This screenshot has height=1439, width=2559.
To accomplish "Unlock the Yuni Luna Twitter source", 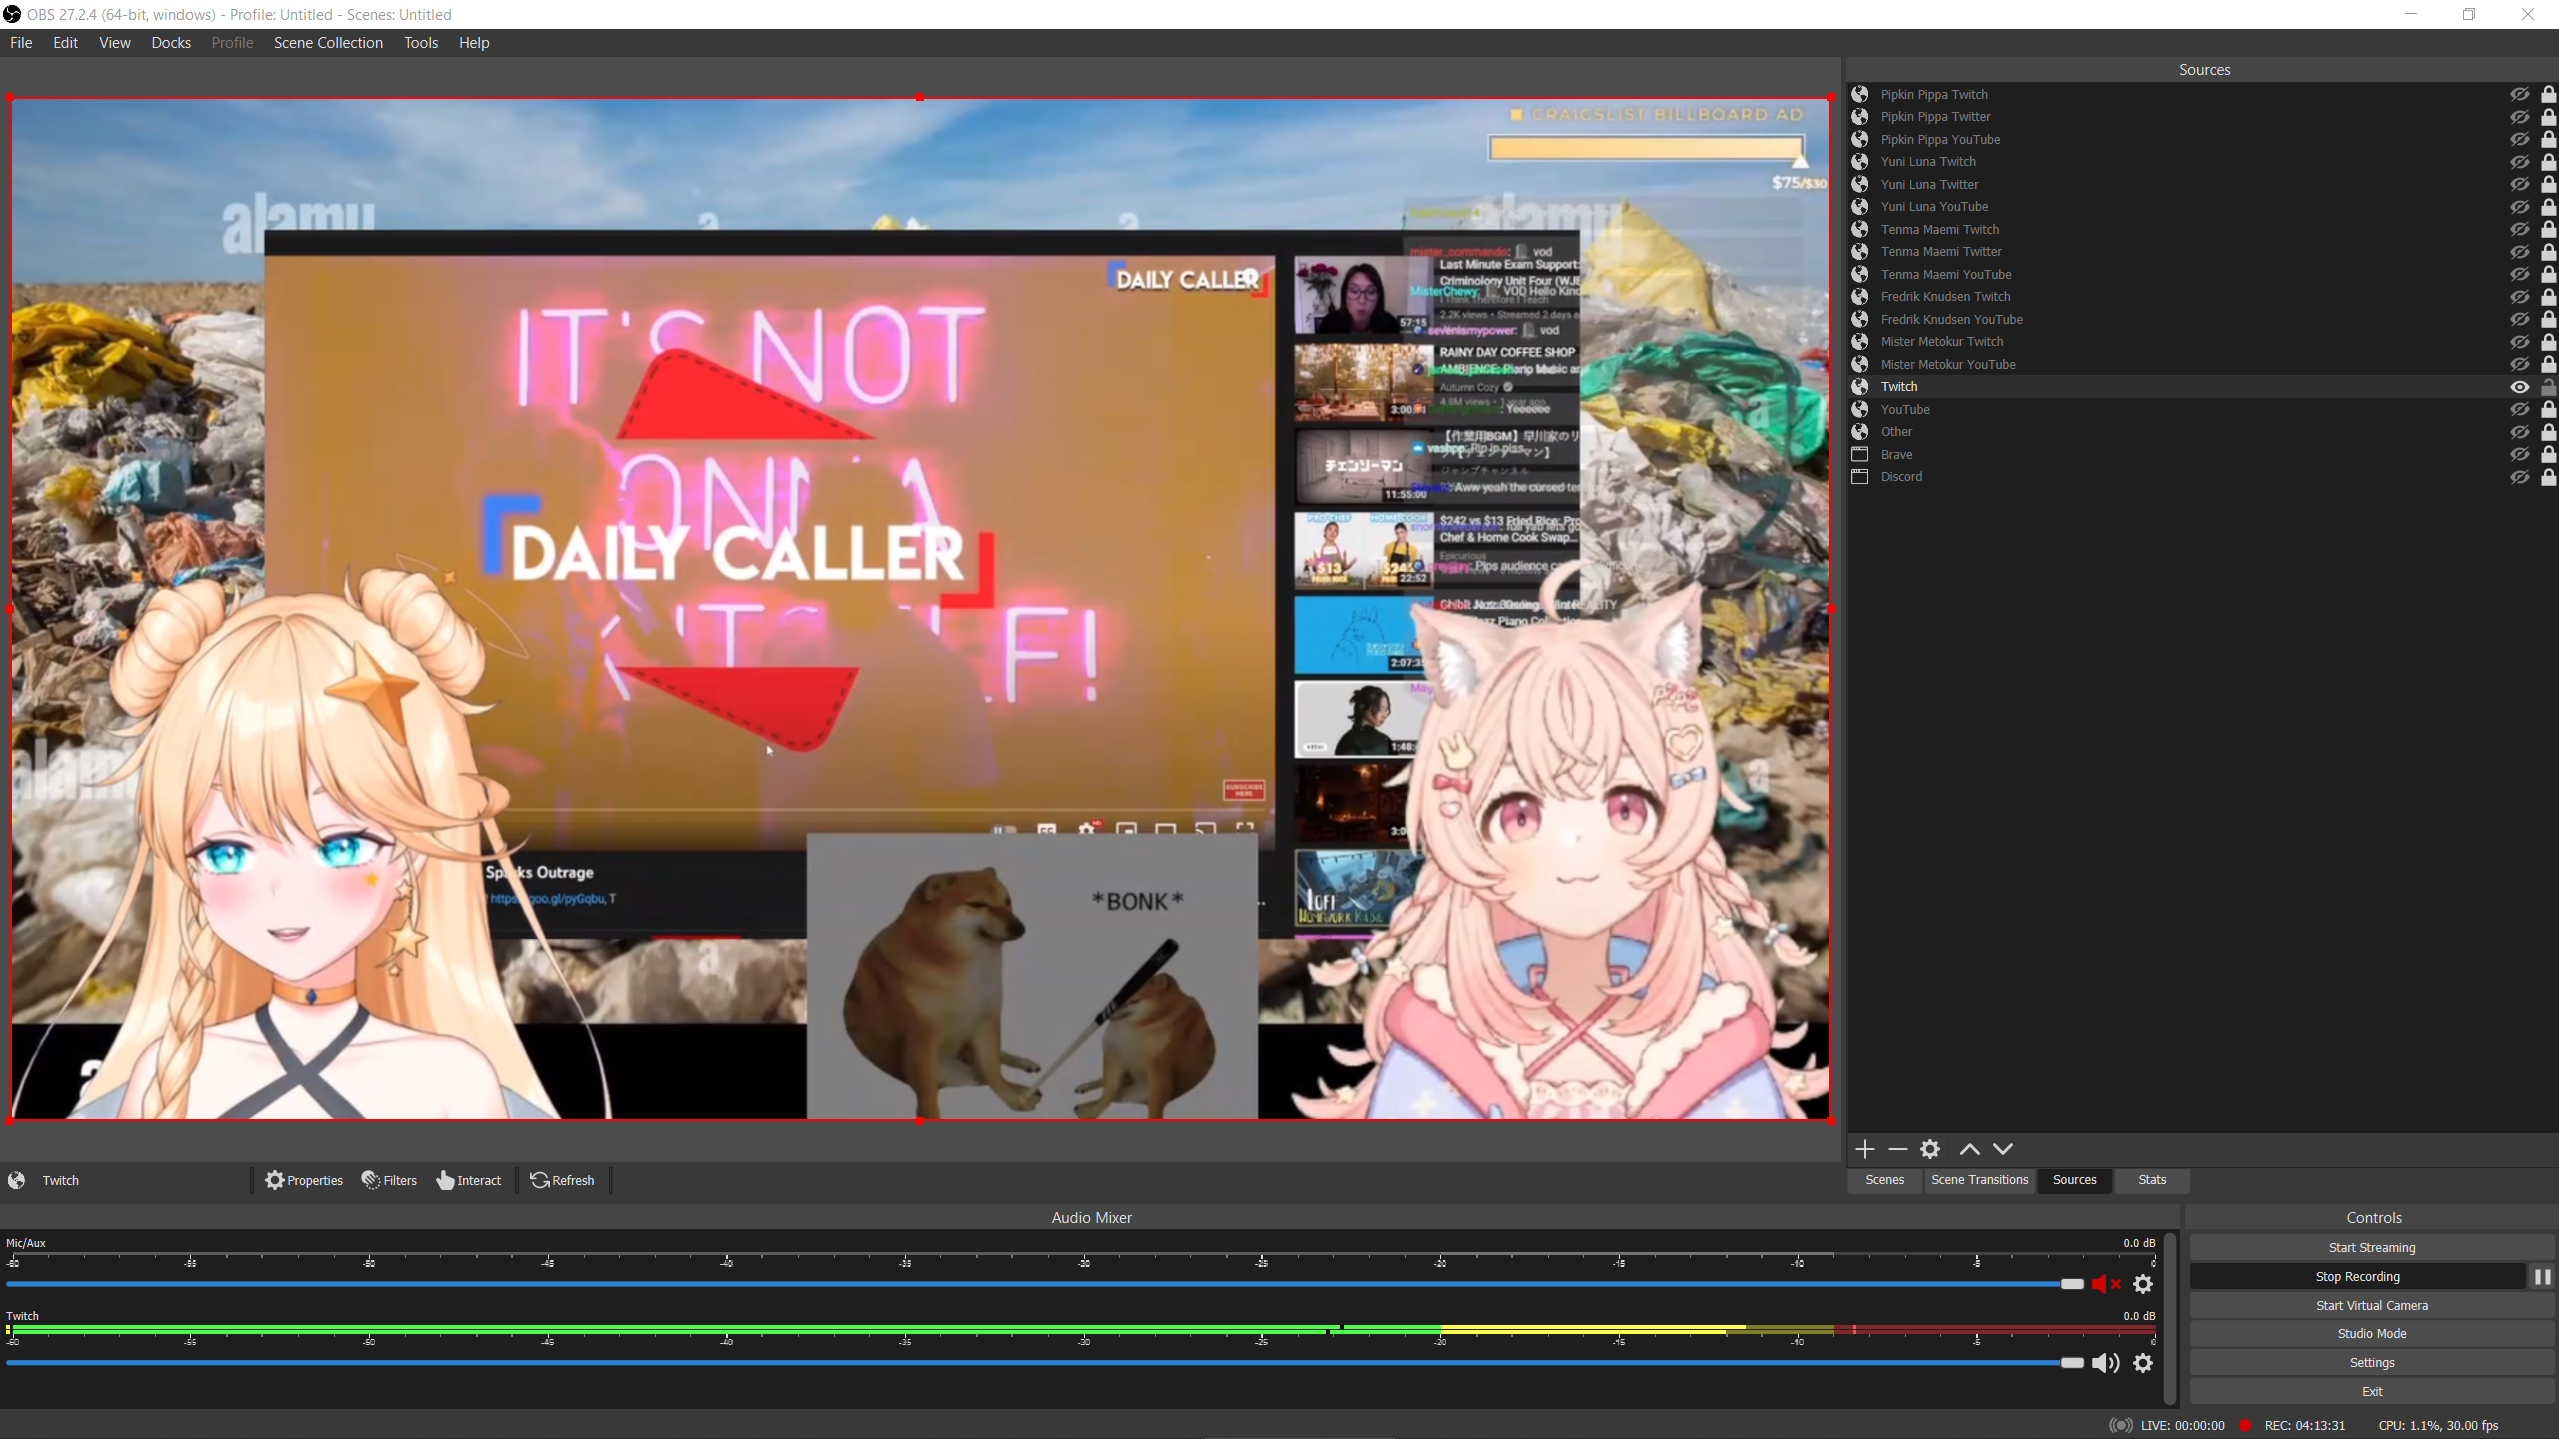I will coord(2548,184).
